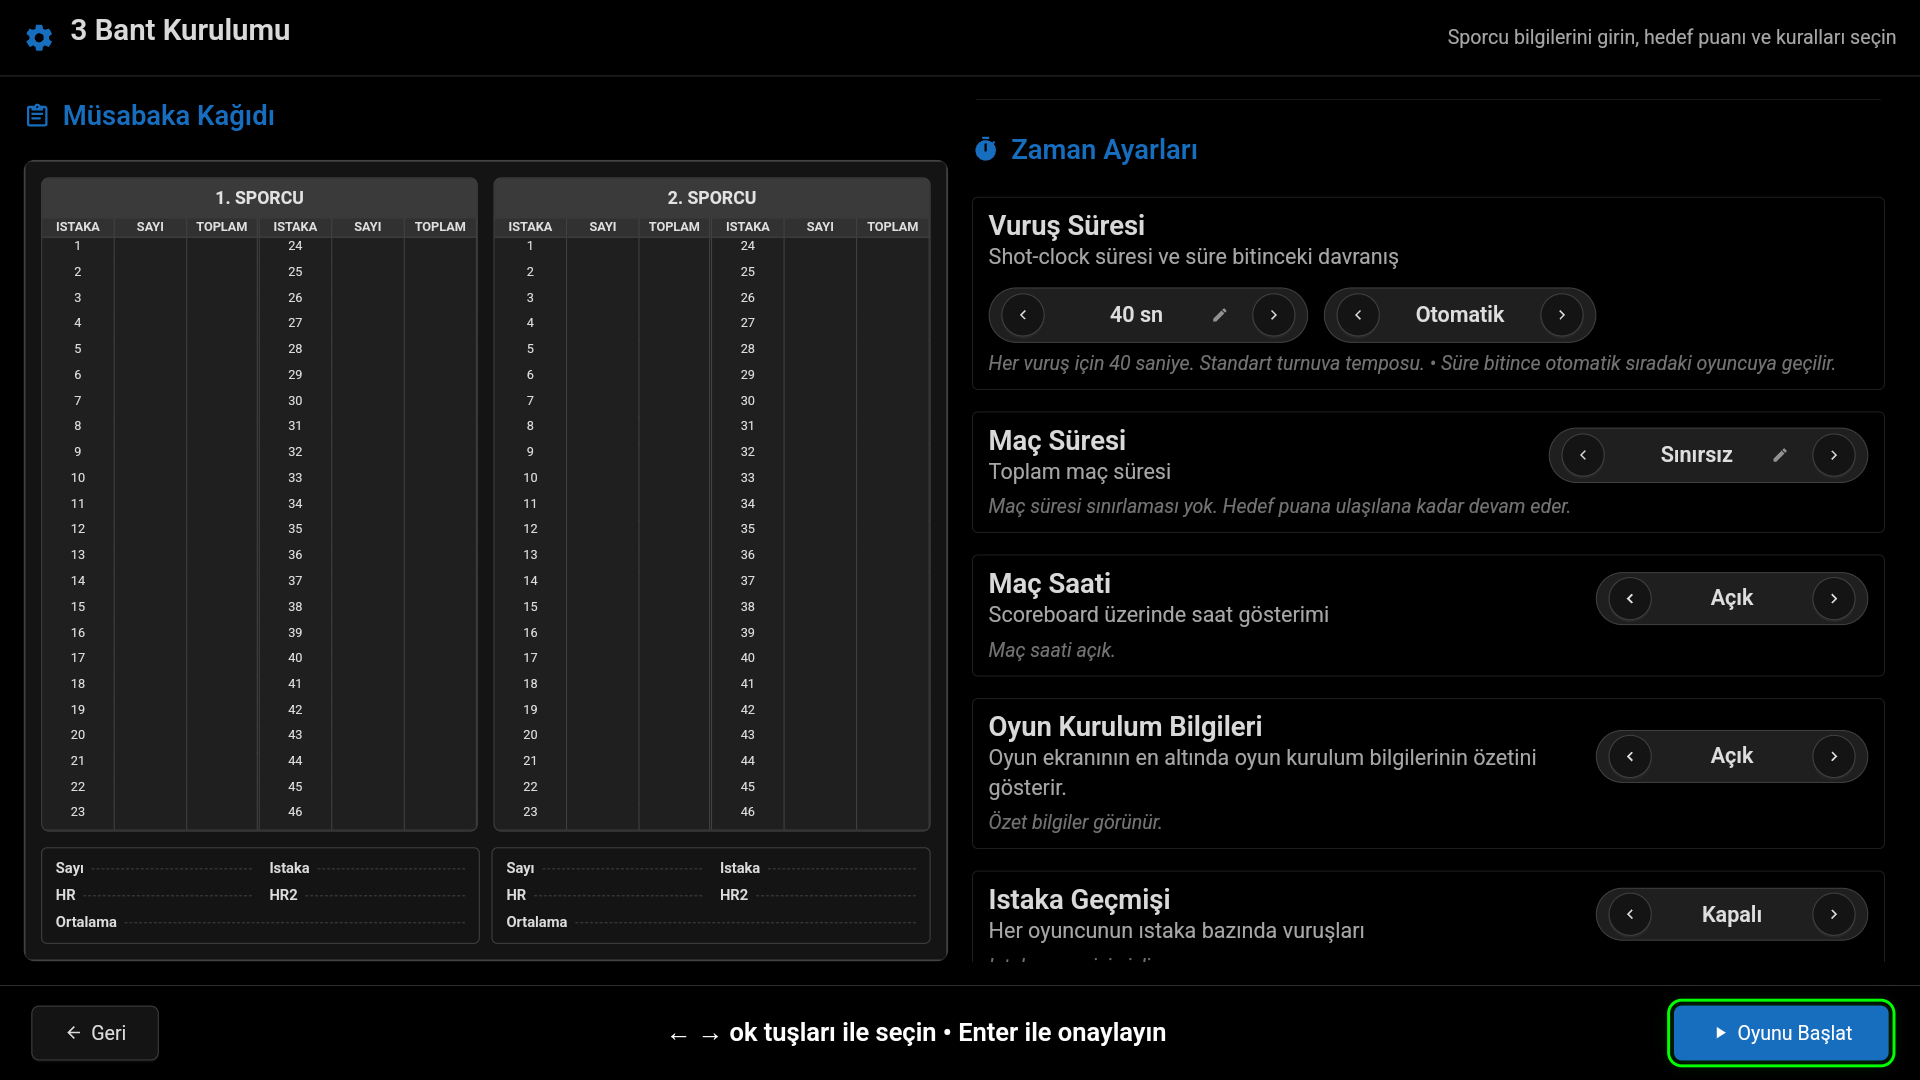This screenshot has height=1080, width=1920.
Task: Decrease shot clock with left arrow
Action: pyautogui.click(x=1022, y=315)
